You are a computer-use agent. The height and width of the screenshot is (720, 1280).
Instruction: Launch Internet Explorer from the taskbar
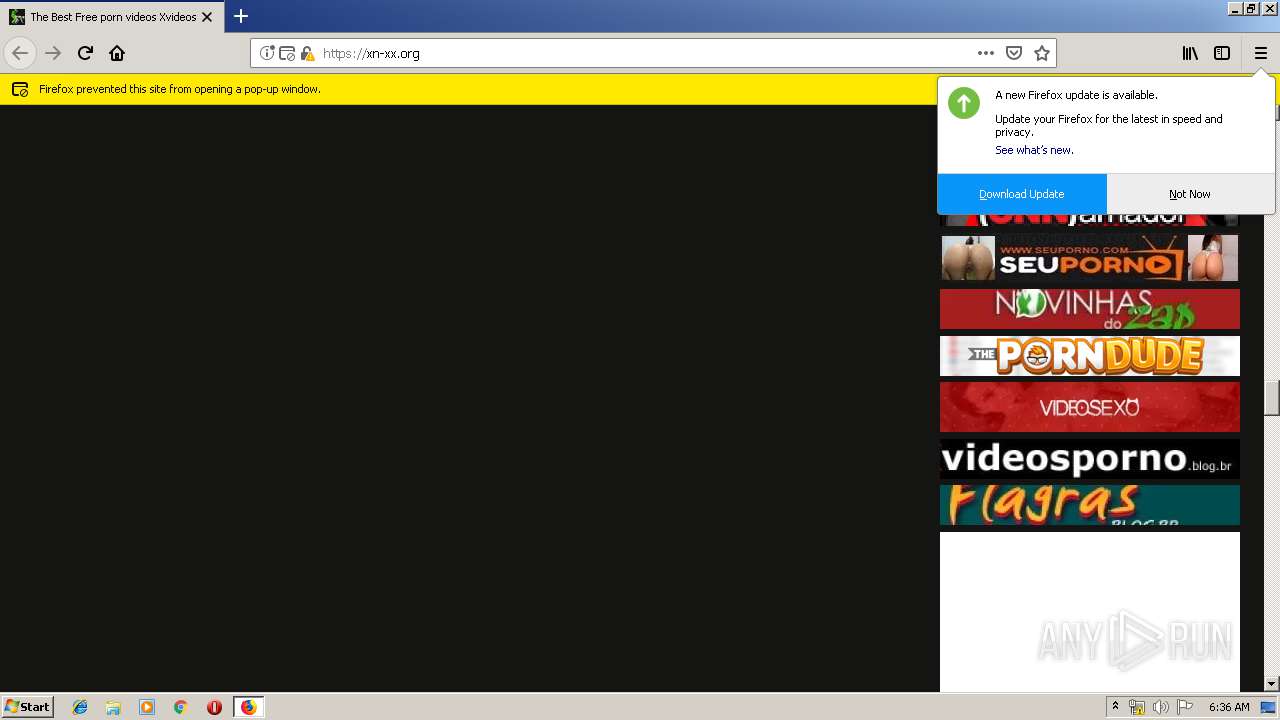click(x=81, y=707)
